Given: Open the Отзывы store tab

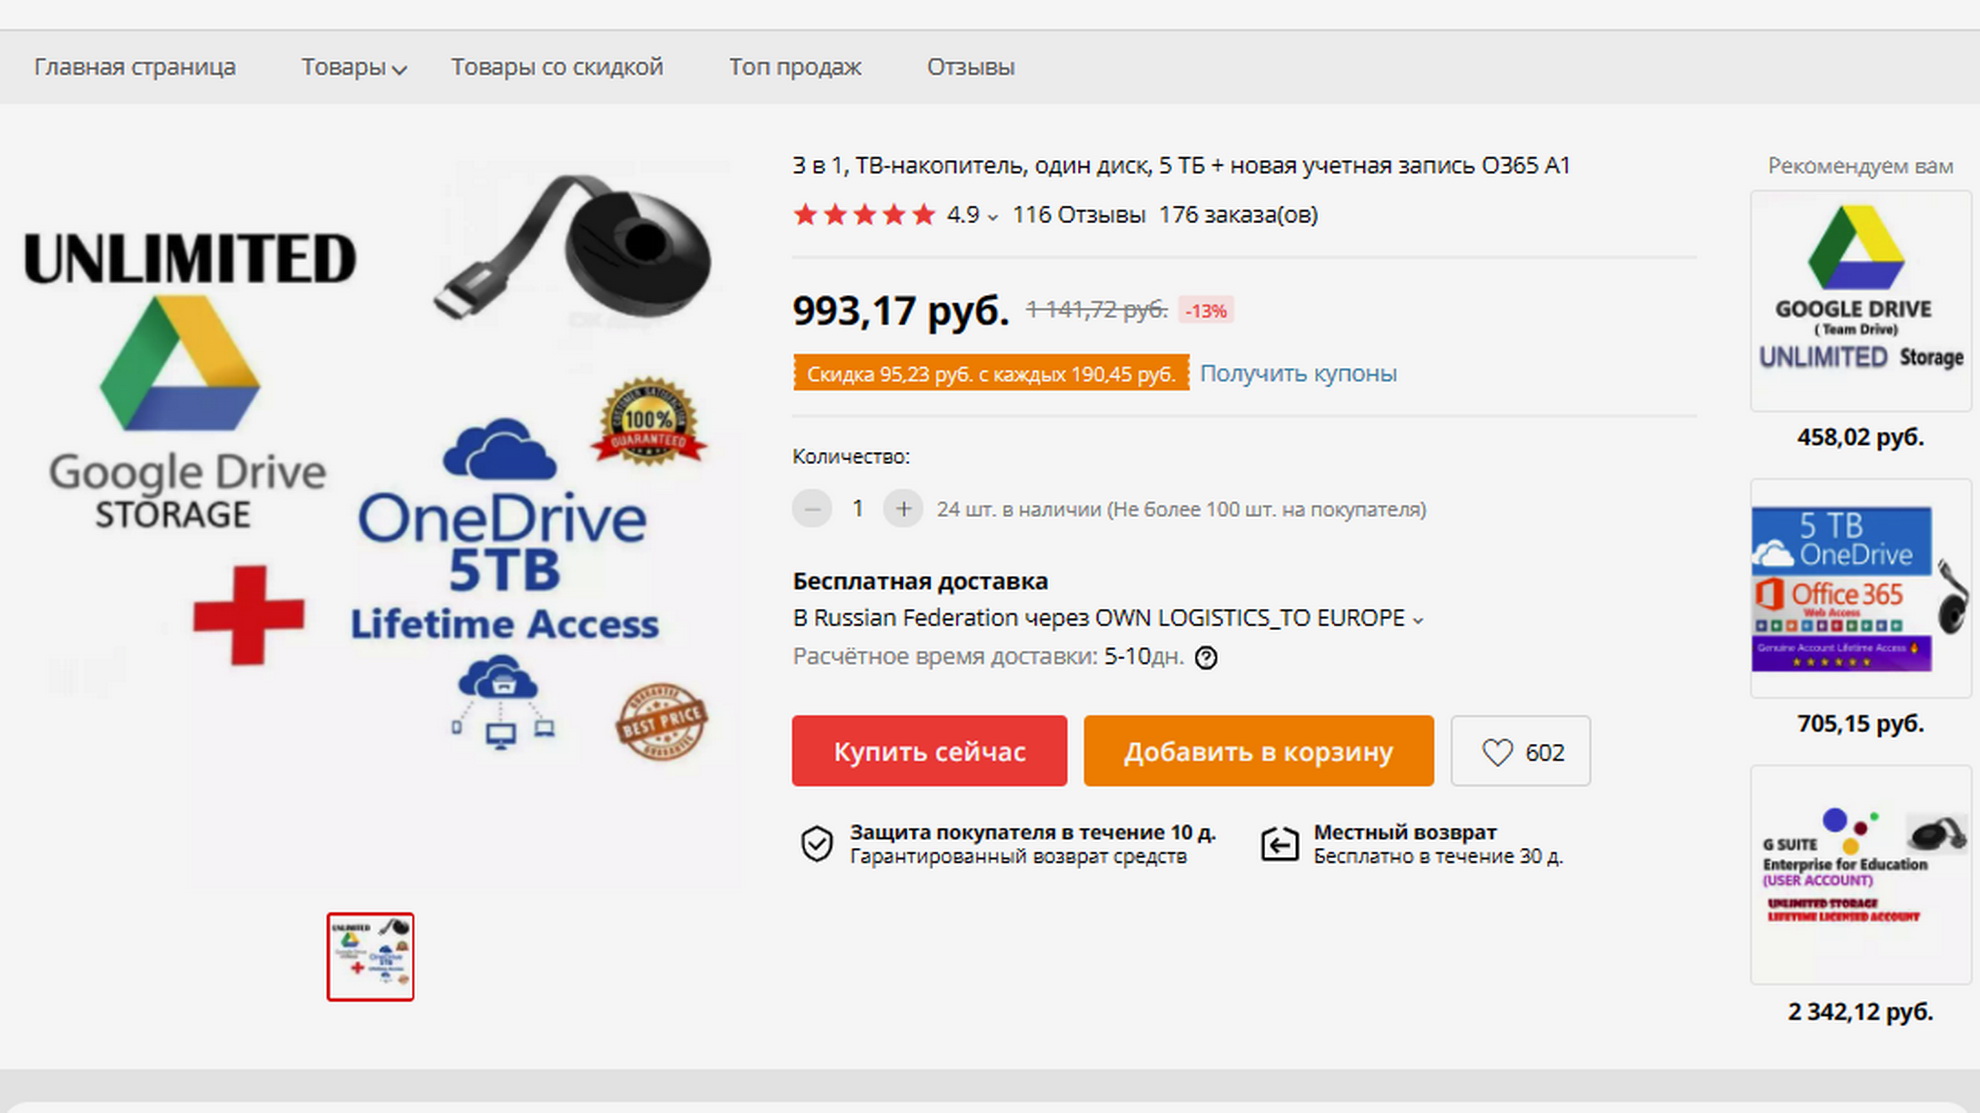Looking at the screenshot, I should [x=970, y=67].
